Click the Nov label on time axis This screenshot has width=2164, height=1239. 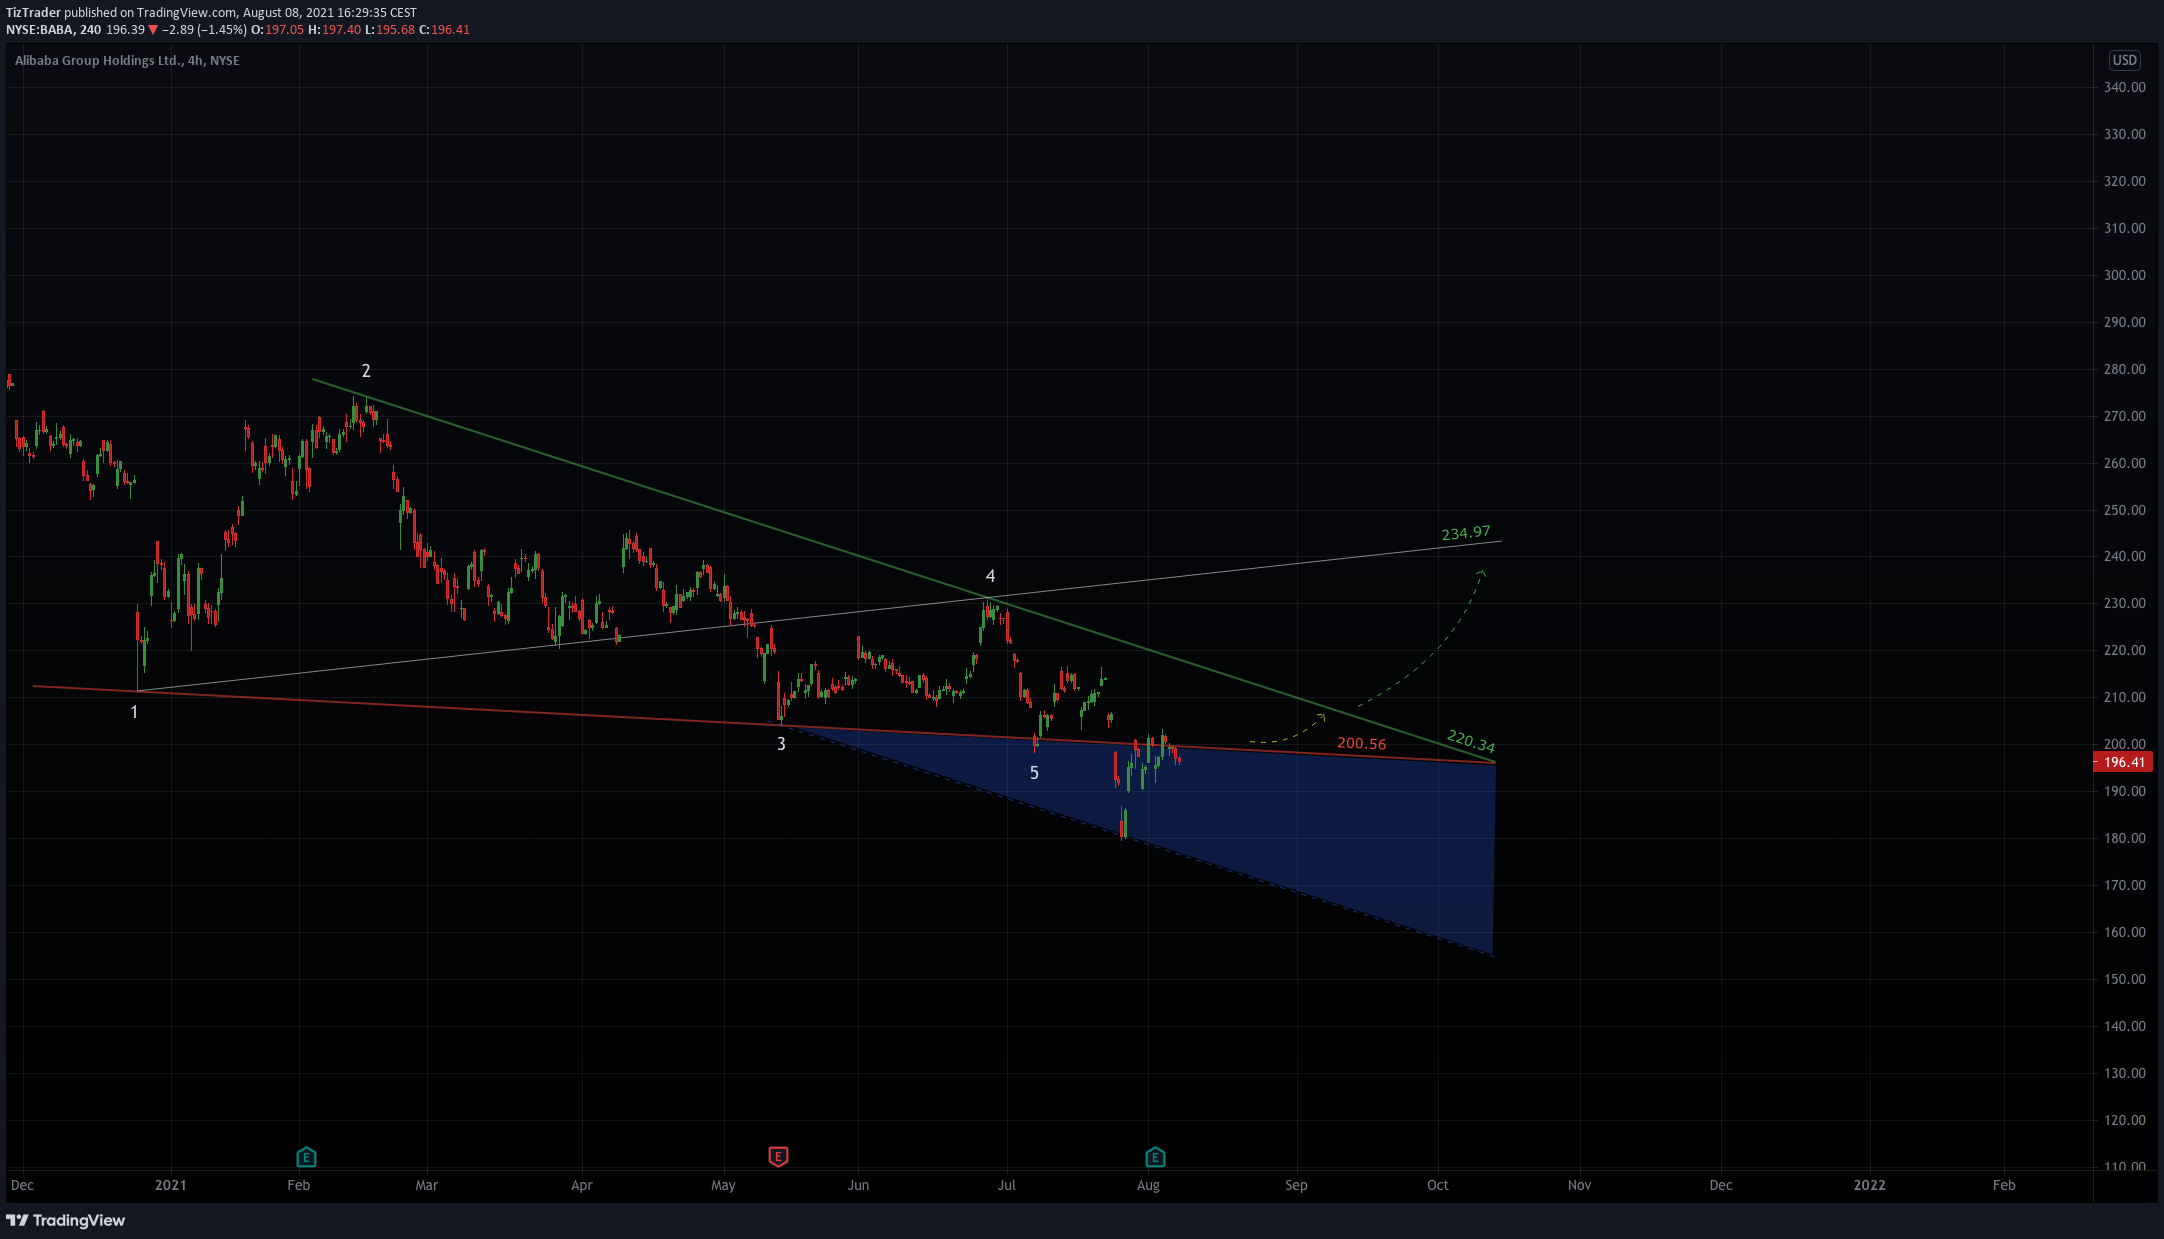pos(1579,1185)
